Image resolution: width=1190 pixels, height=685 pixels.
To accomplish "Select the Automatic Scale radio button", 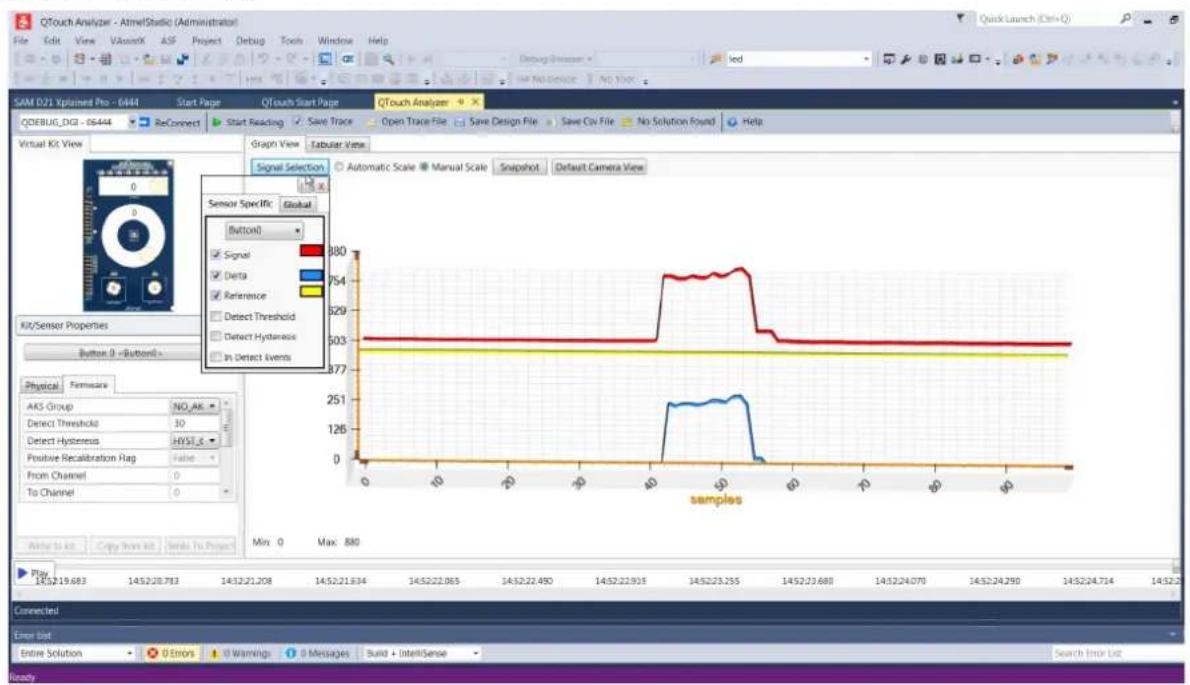I will pos(339,167).
